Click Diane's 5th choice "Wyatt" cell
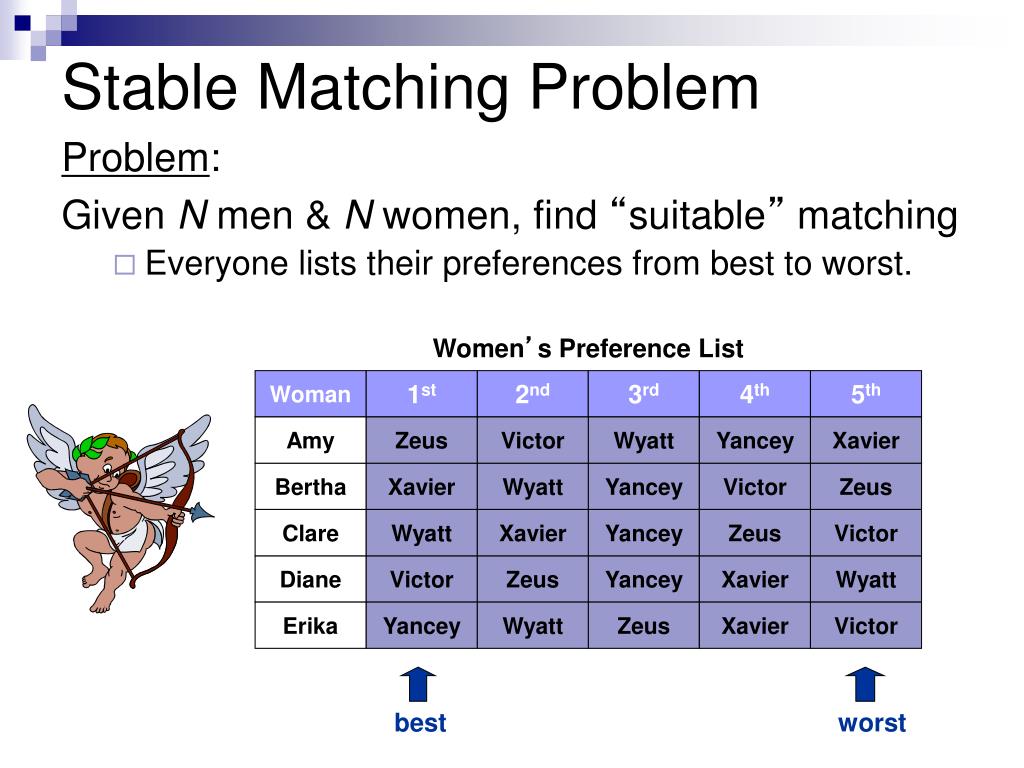The height and width of the screenshot is (768, 1024). pos(865,580)
